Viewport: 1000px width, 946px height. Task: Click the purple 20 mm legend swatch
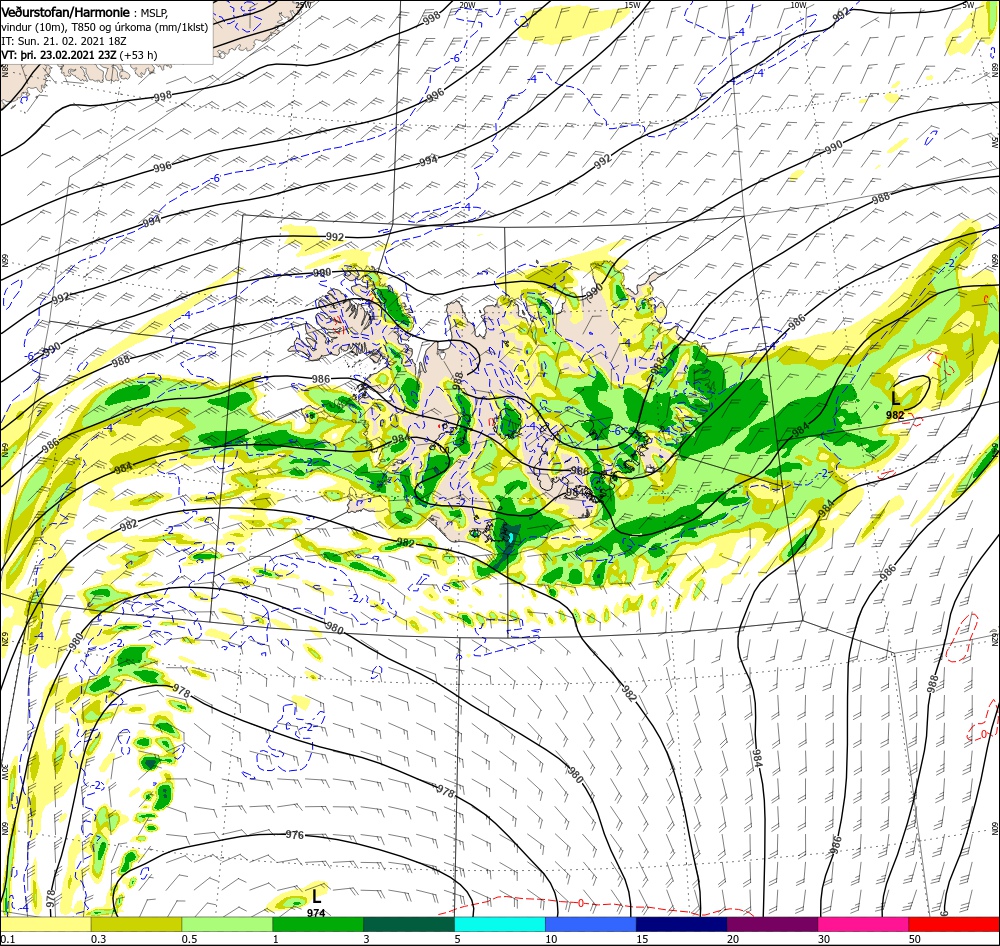[772, 924]
